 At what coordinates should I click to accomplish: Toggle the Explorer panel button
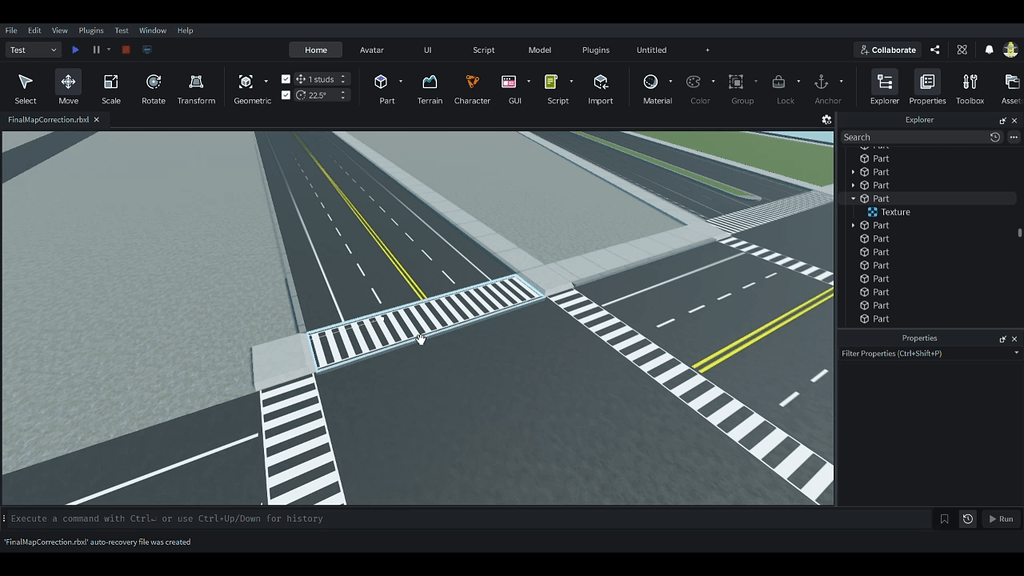coord(885,88)
